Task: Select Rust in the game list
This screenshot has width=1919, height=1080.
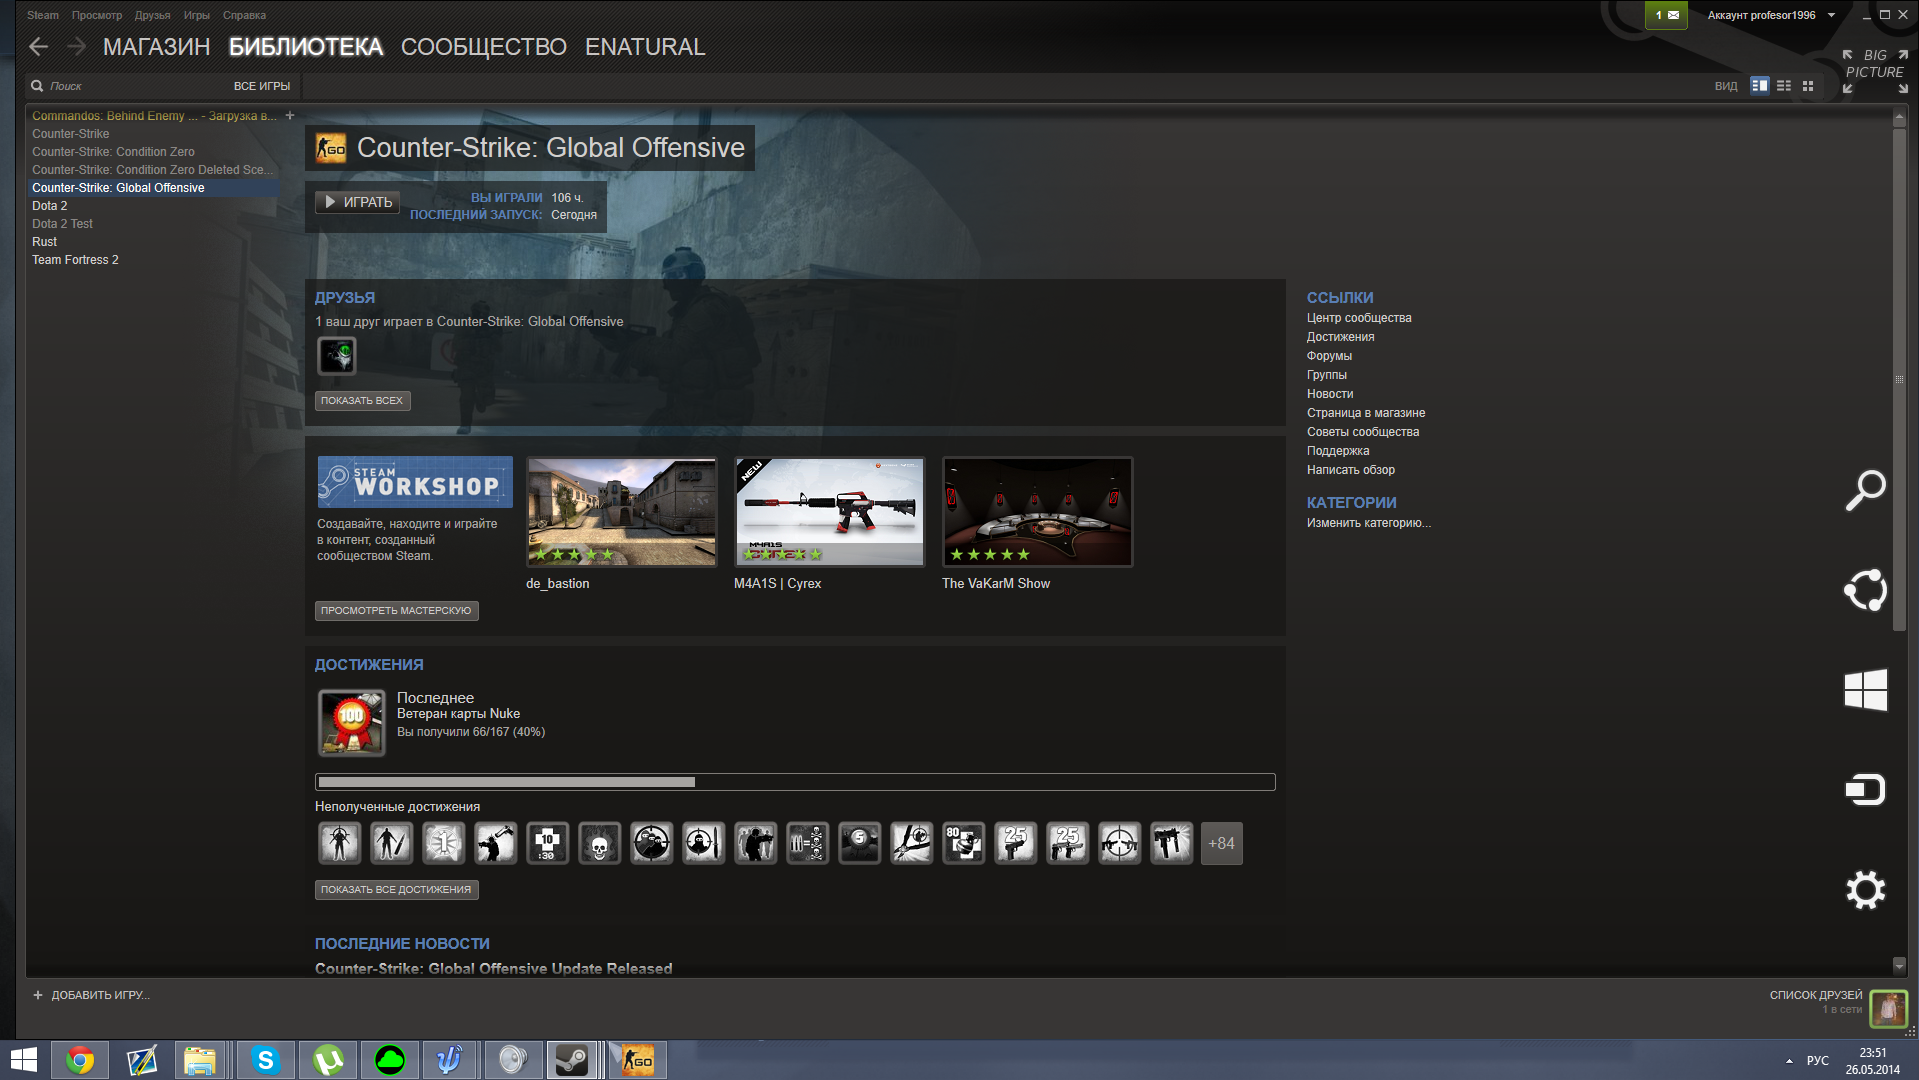Action: tap(44, 242)
